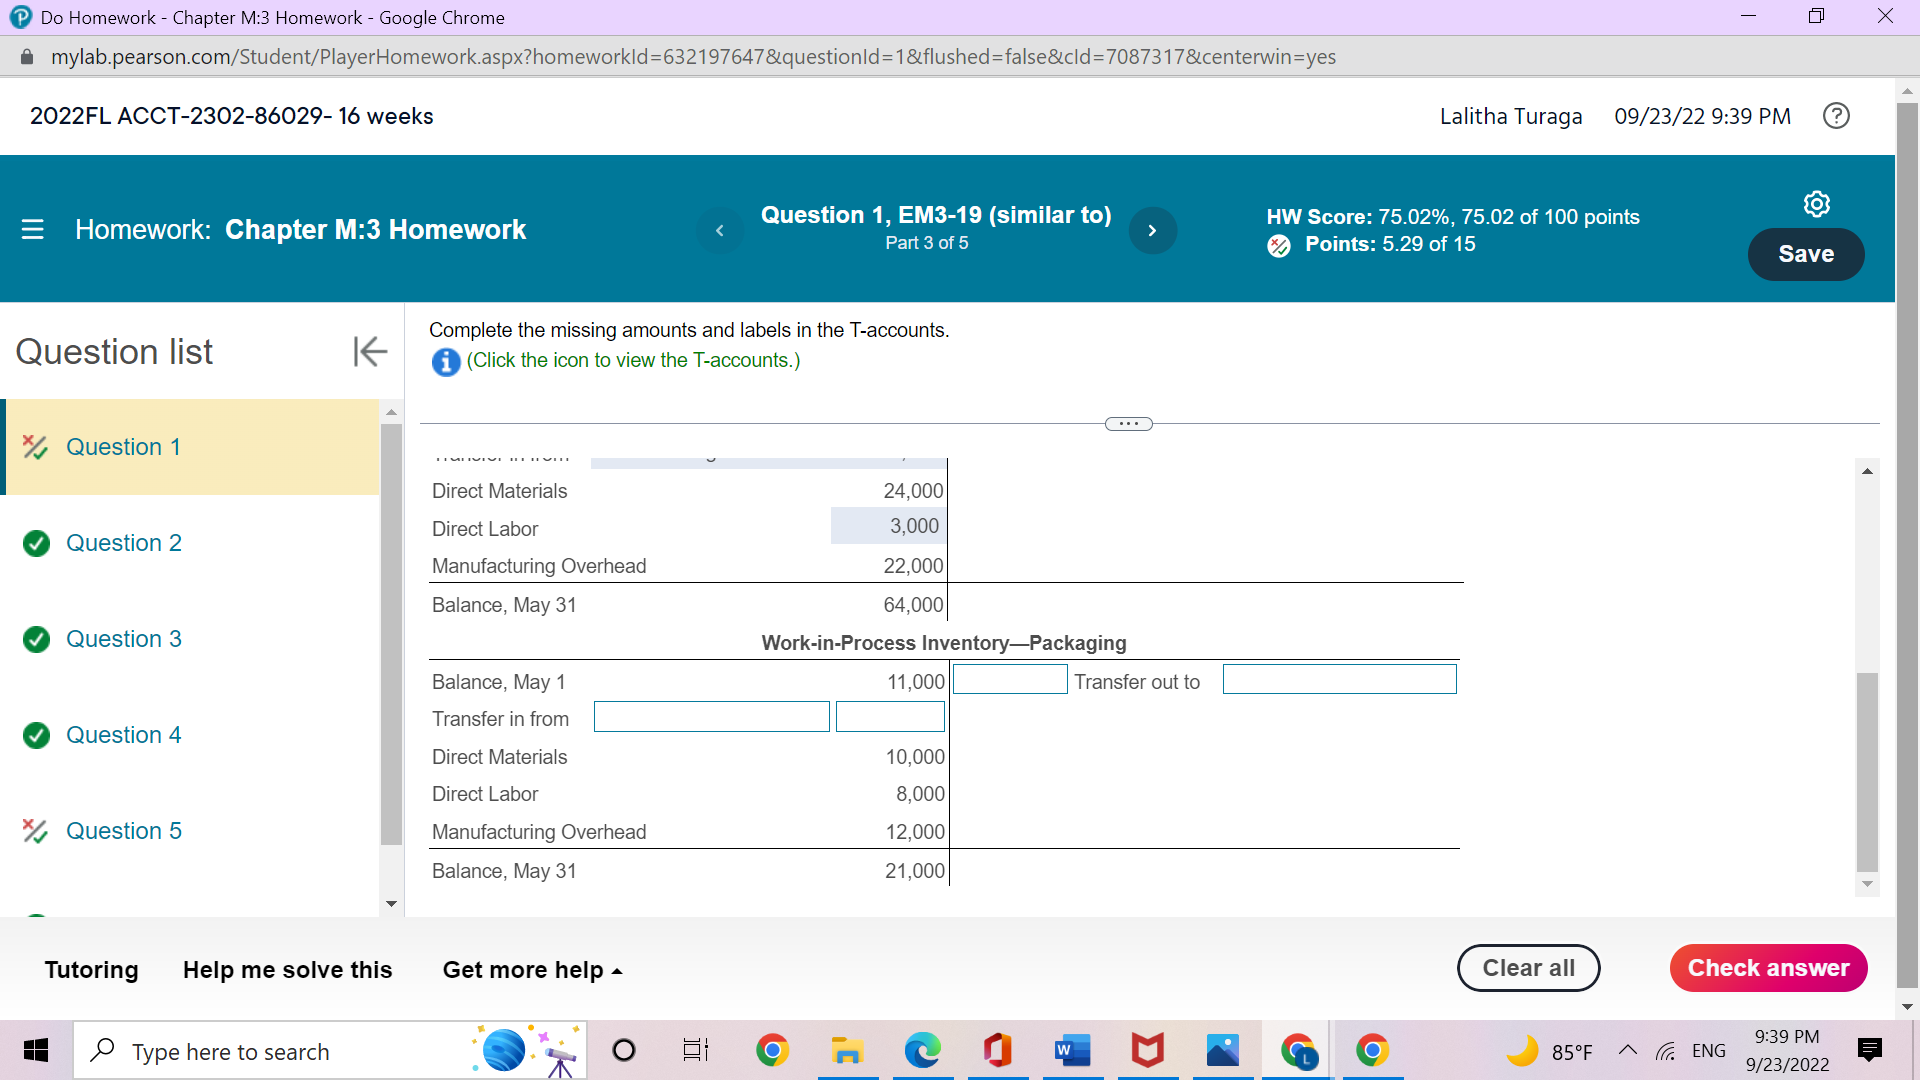This screenshot has height=1080, width=1920.
Task: Collapse the Question list panel
Action: coord(369,351)
